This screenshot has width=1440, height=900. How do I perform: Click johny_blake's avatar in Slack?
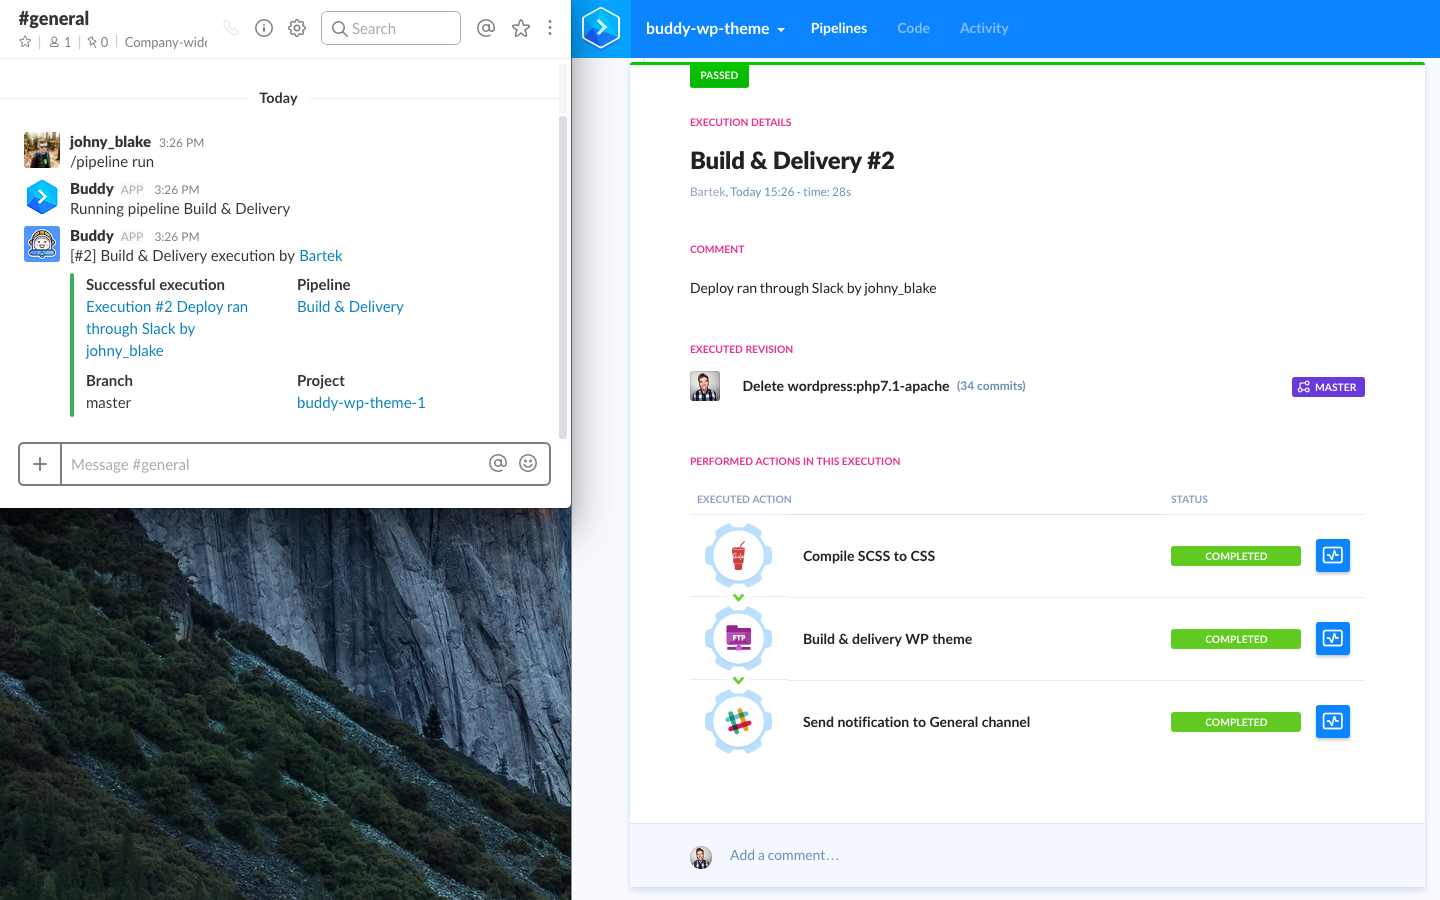(x=42, y=150)
